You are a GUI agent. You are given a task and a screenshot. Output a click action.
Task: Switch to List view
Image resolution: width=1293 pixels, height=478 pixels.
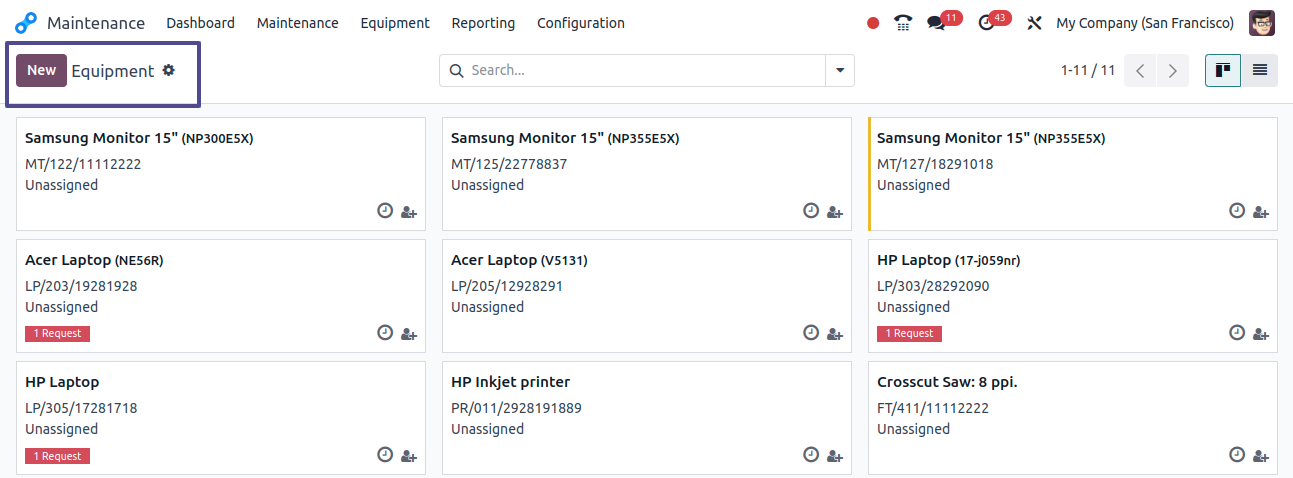(1259, 70)
